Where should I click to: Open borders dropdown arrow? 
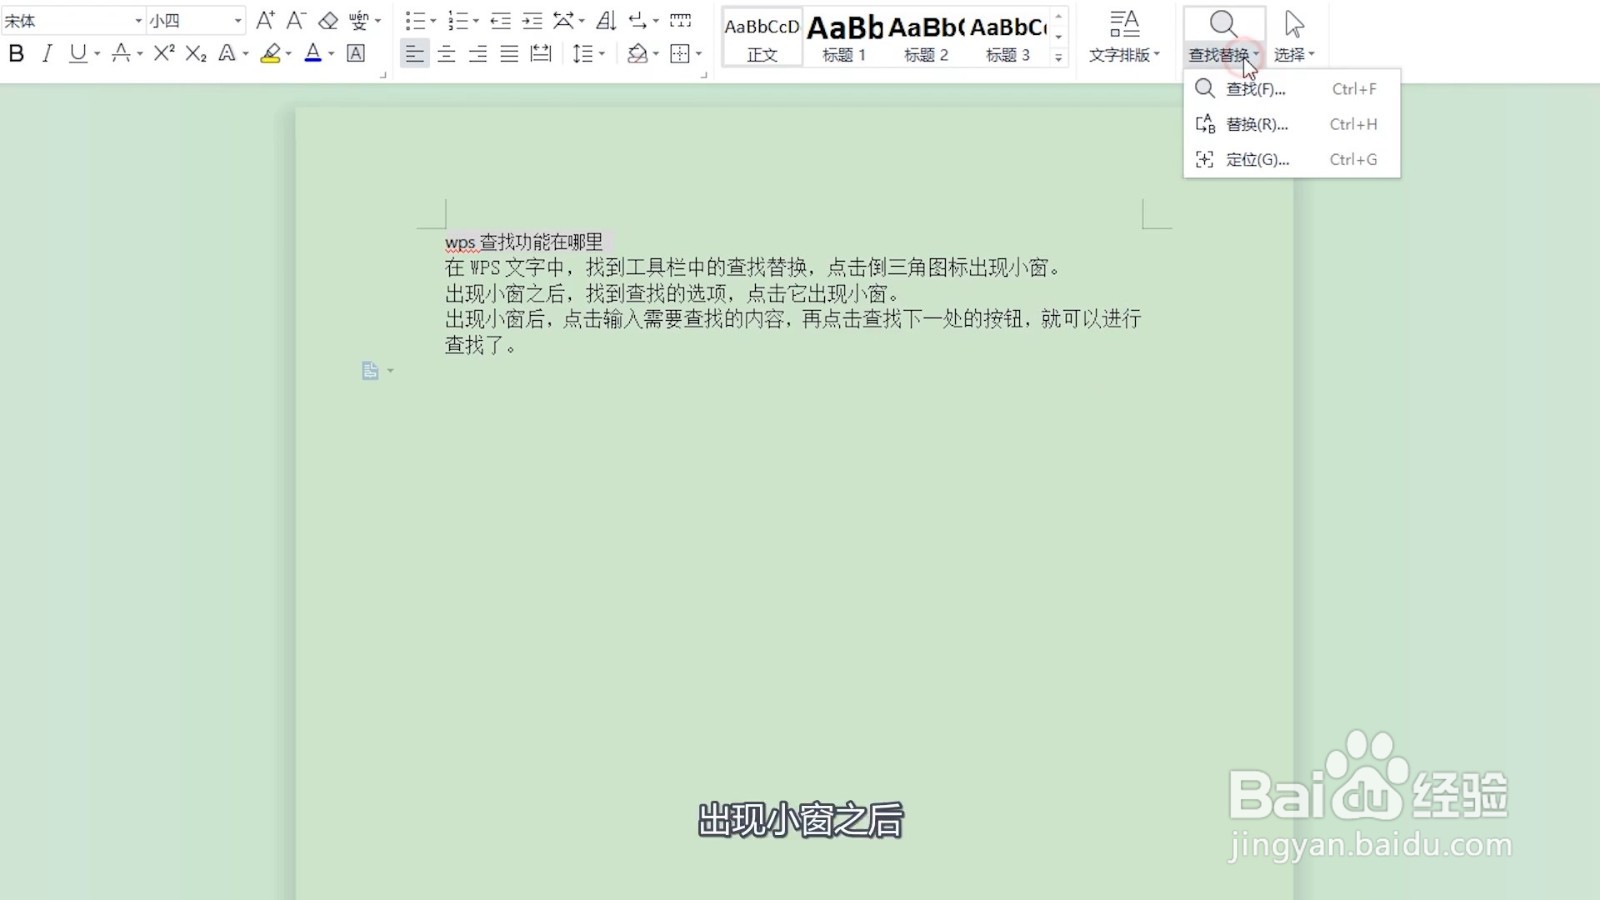click(699, 54)
